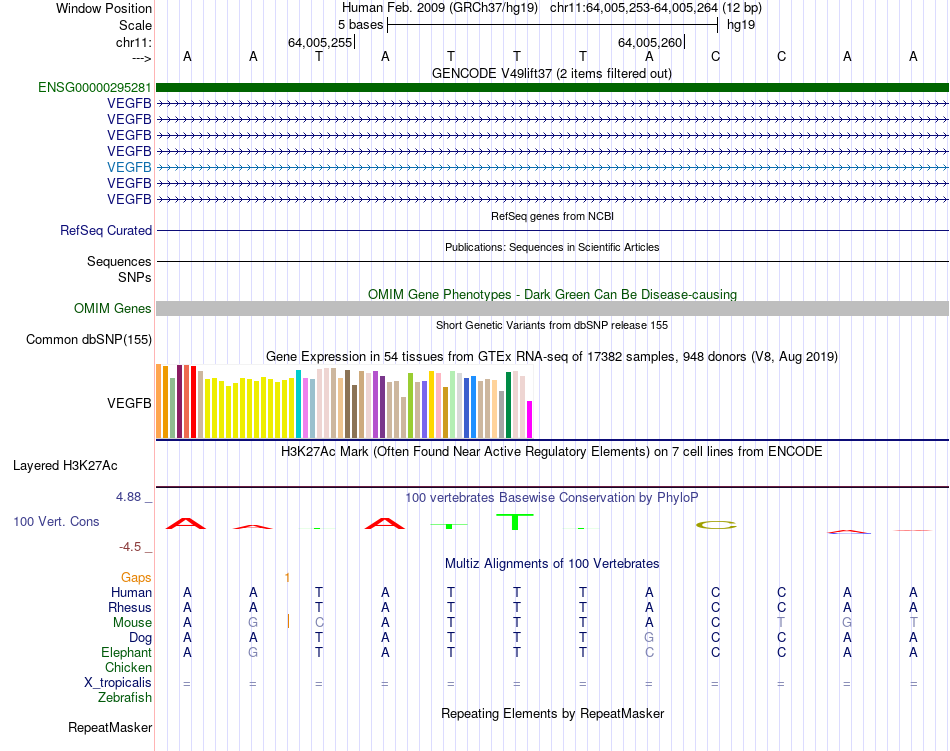Image resolution: width=950 pixels, height=751 pixels.
Task: Click the X_tropicalis species label
Action: coord(118,683)
